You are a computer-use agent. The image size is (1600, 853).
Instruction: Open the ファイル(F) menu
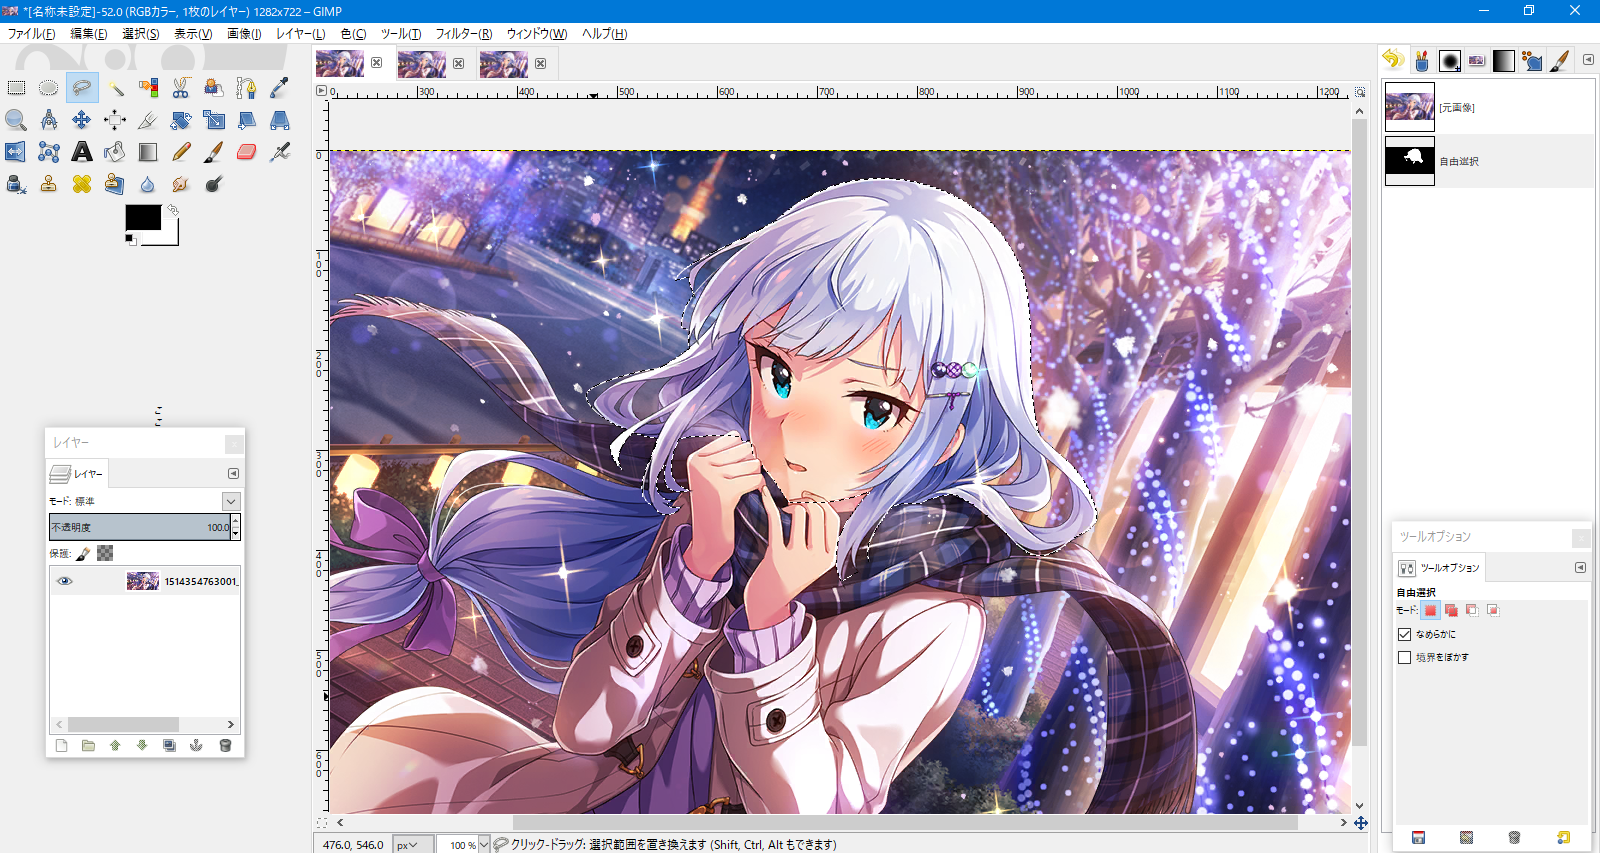coord(31,33)
